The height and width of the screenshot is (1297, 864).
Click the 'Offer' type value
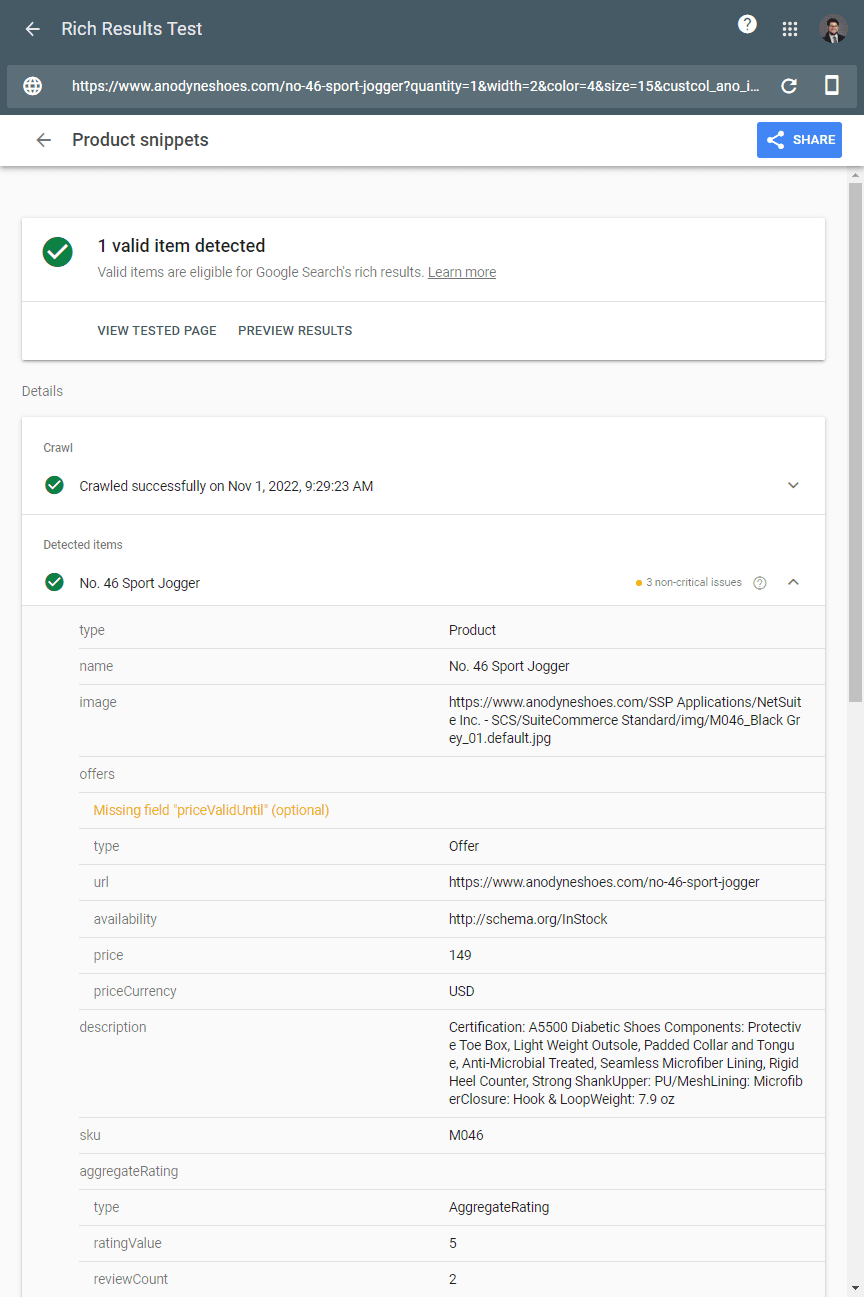pyautogui.click(x=464, y=846)
